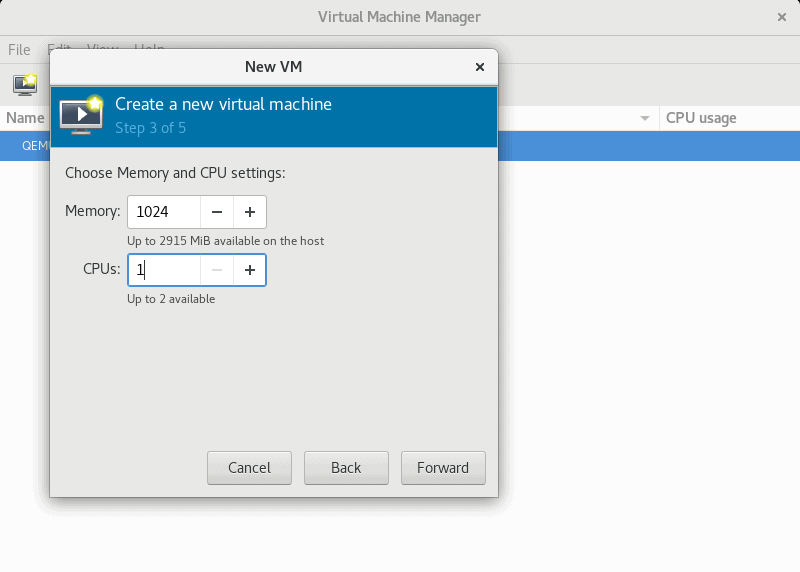Increase Memory with the plus button
This screenshot has height=572, width=800.
point(249,212)
